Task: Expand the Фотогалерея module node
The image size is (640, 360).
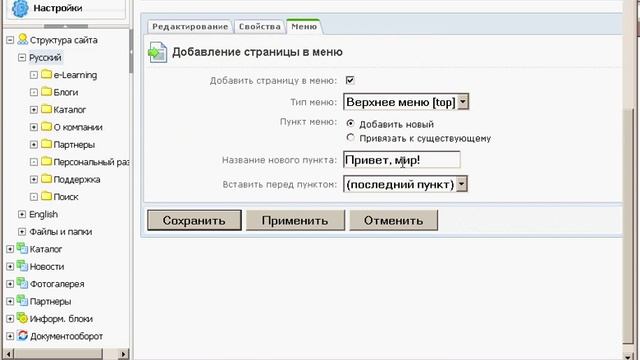Action: click(x=10, y=284)
